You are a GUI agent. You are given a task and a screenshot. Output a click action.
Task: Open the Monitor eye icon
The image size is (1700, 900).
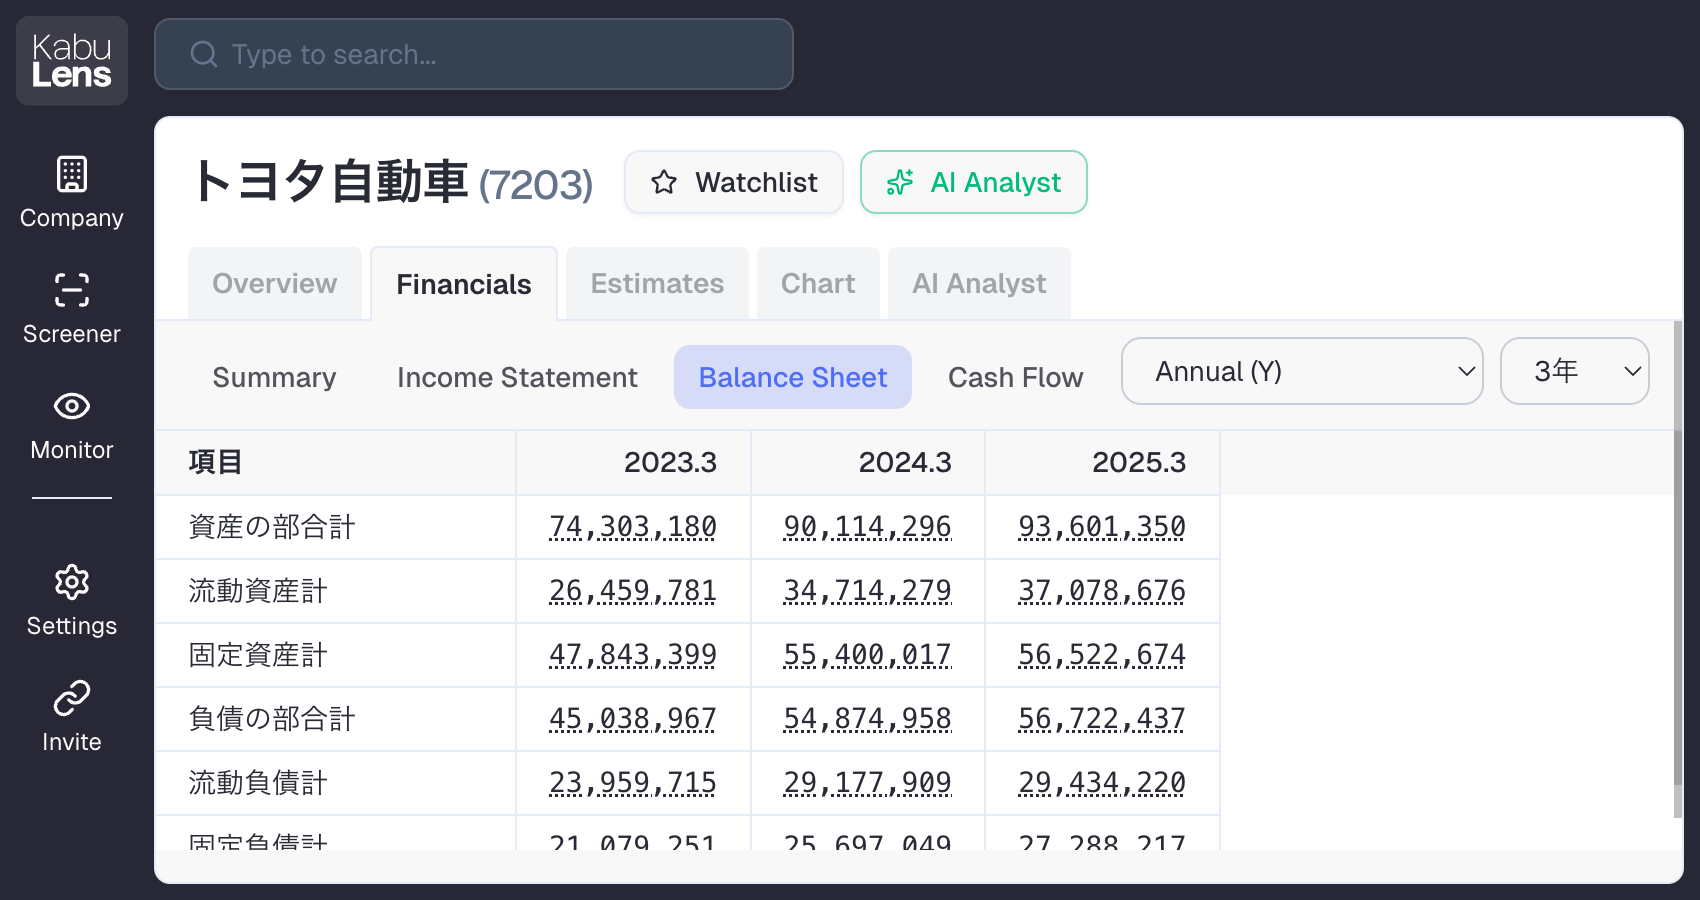coord(72,406)
